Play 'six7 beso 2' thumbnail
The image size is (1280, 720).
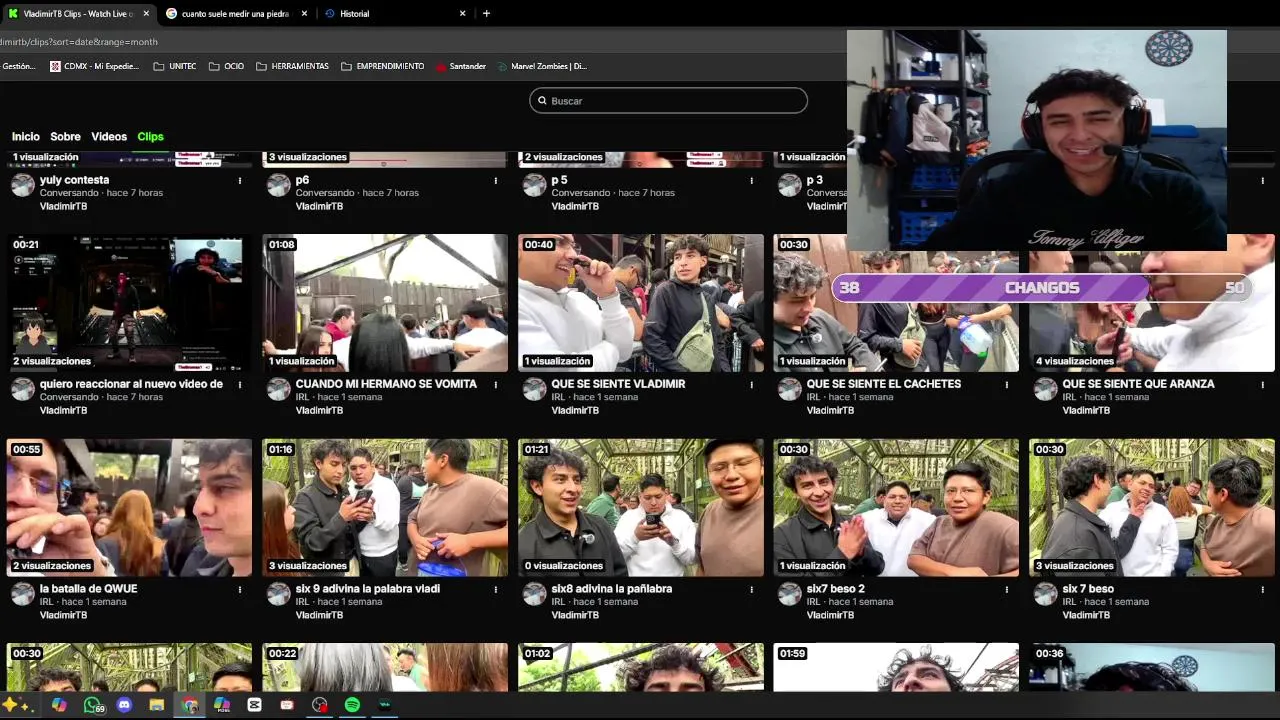[896, 508]
